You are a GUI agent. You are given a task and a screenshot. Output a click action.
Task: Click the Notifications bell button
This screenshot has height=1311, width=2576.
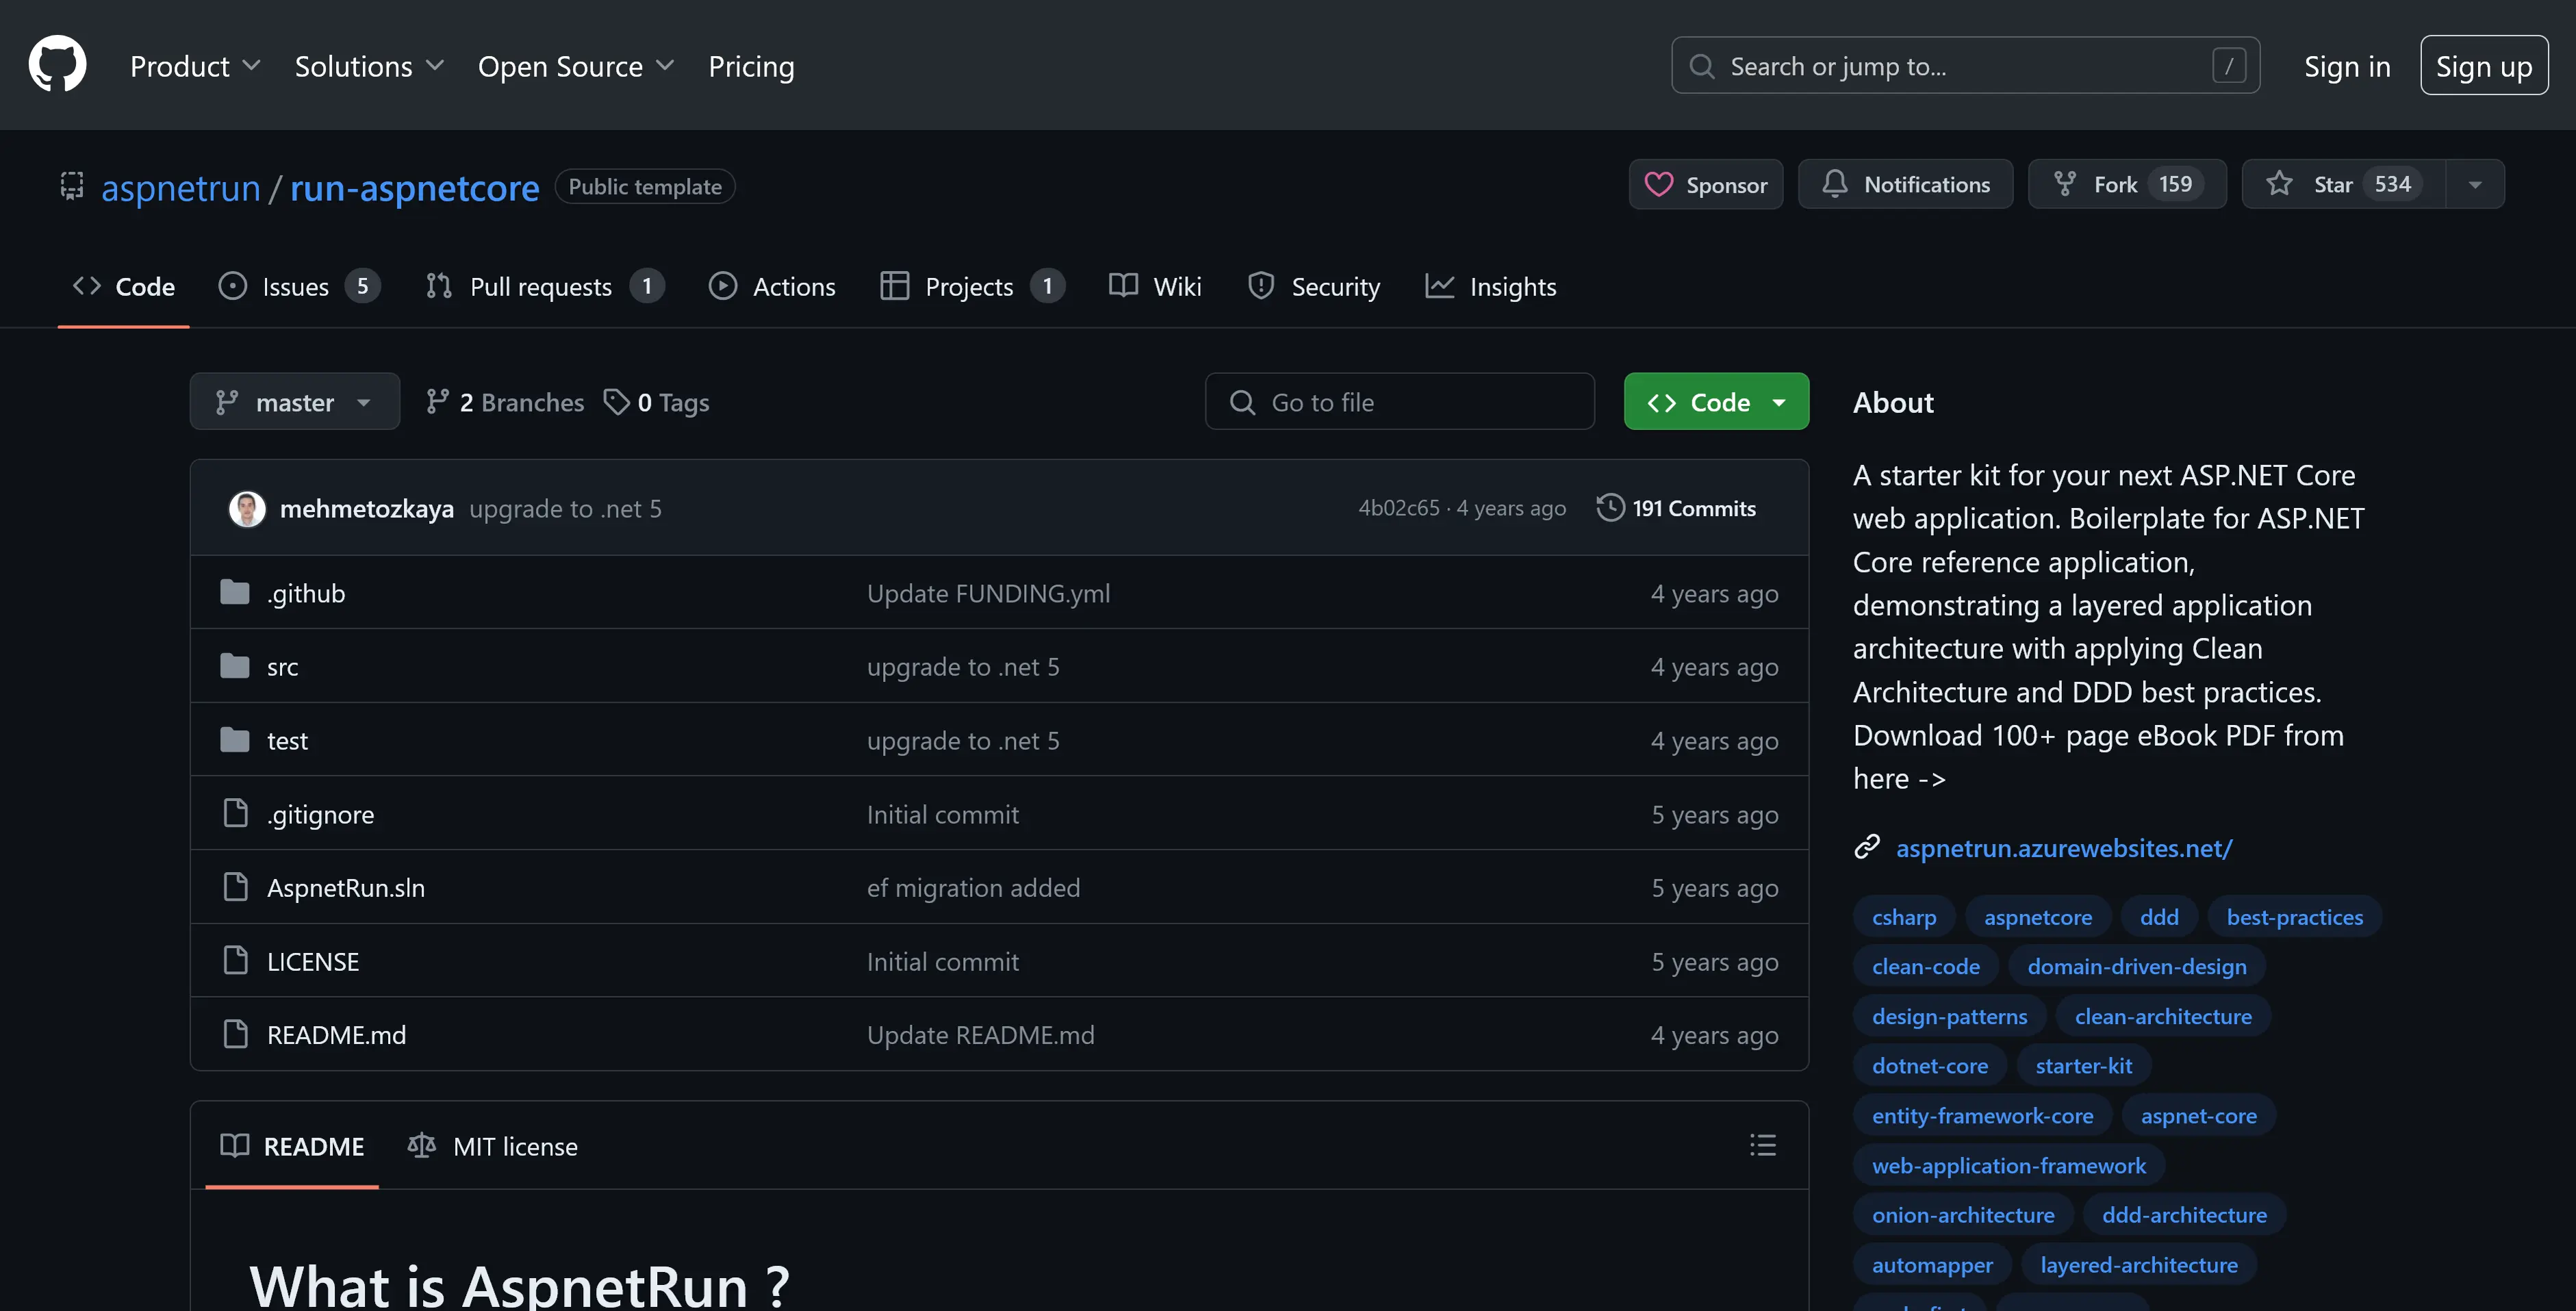coord(1905,185)
